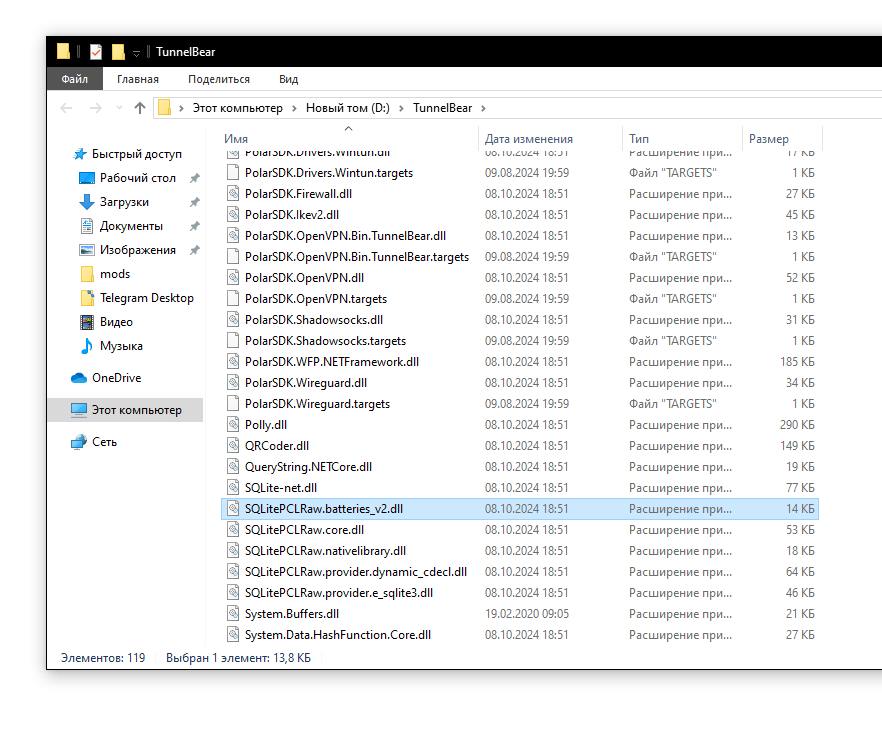Expand chevron before Этот компьютер in address bar

coord(181,108)
